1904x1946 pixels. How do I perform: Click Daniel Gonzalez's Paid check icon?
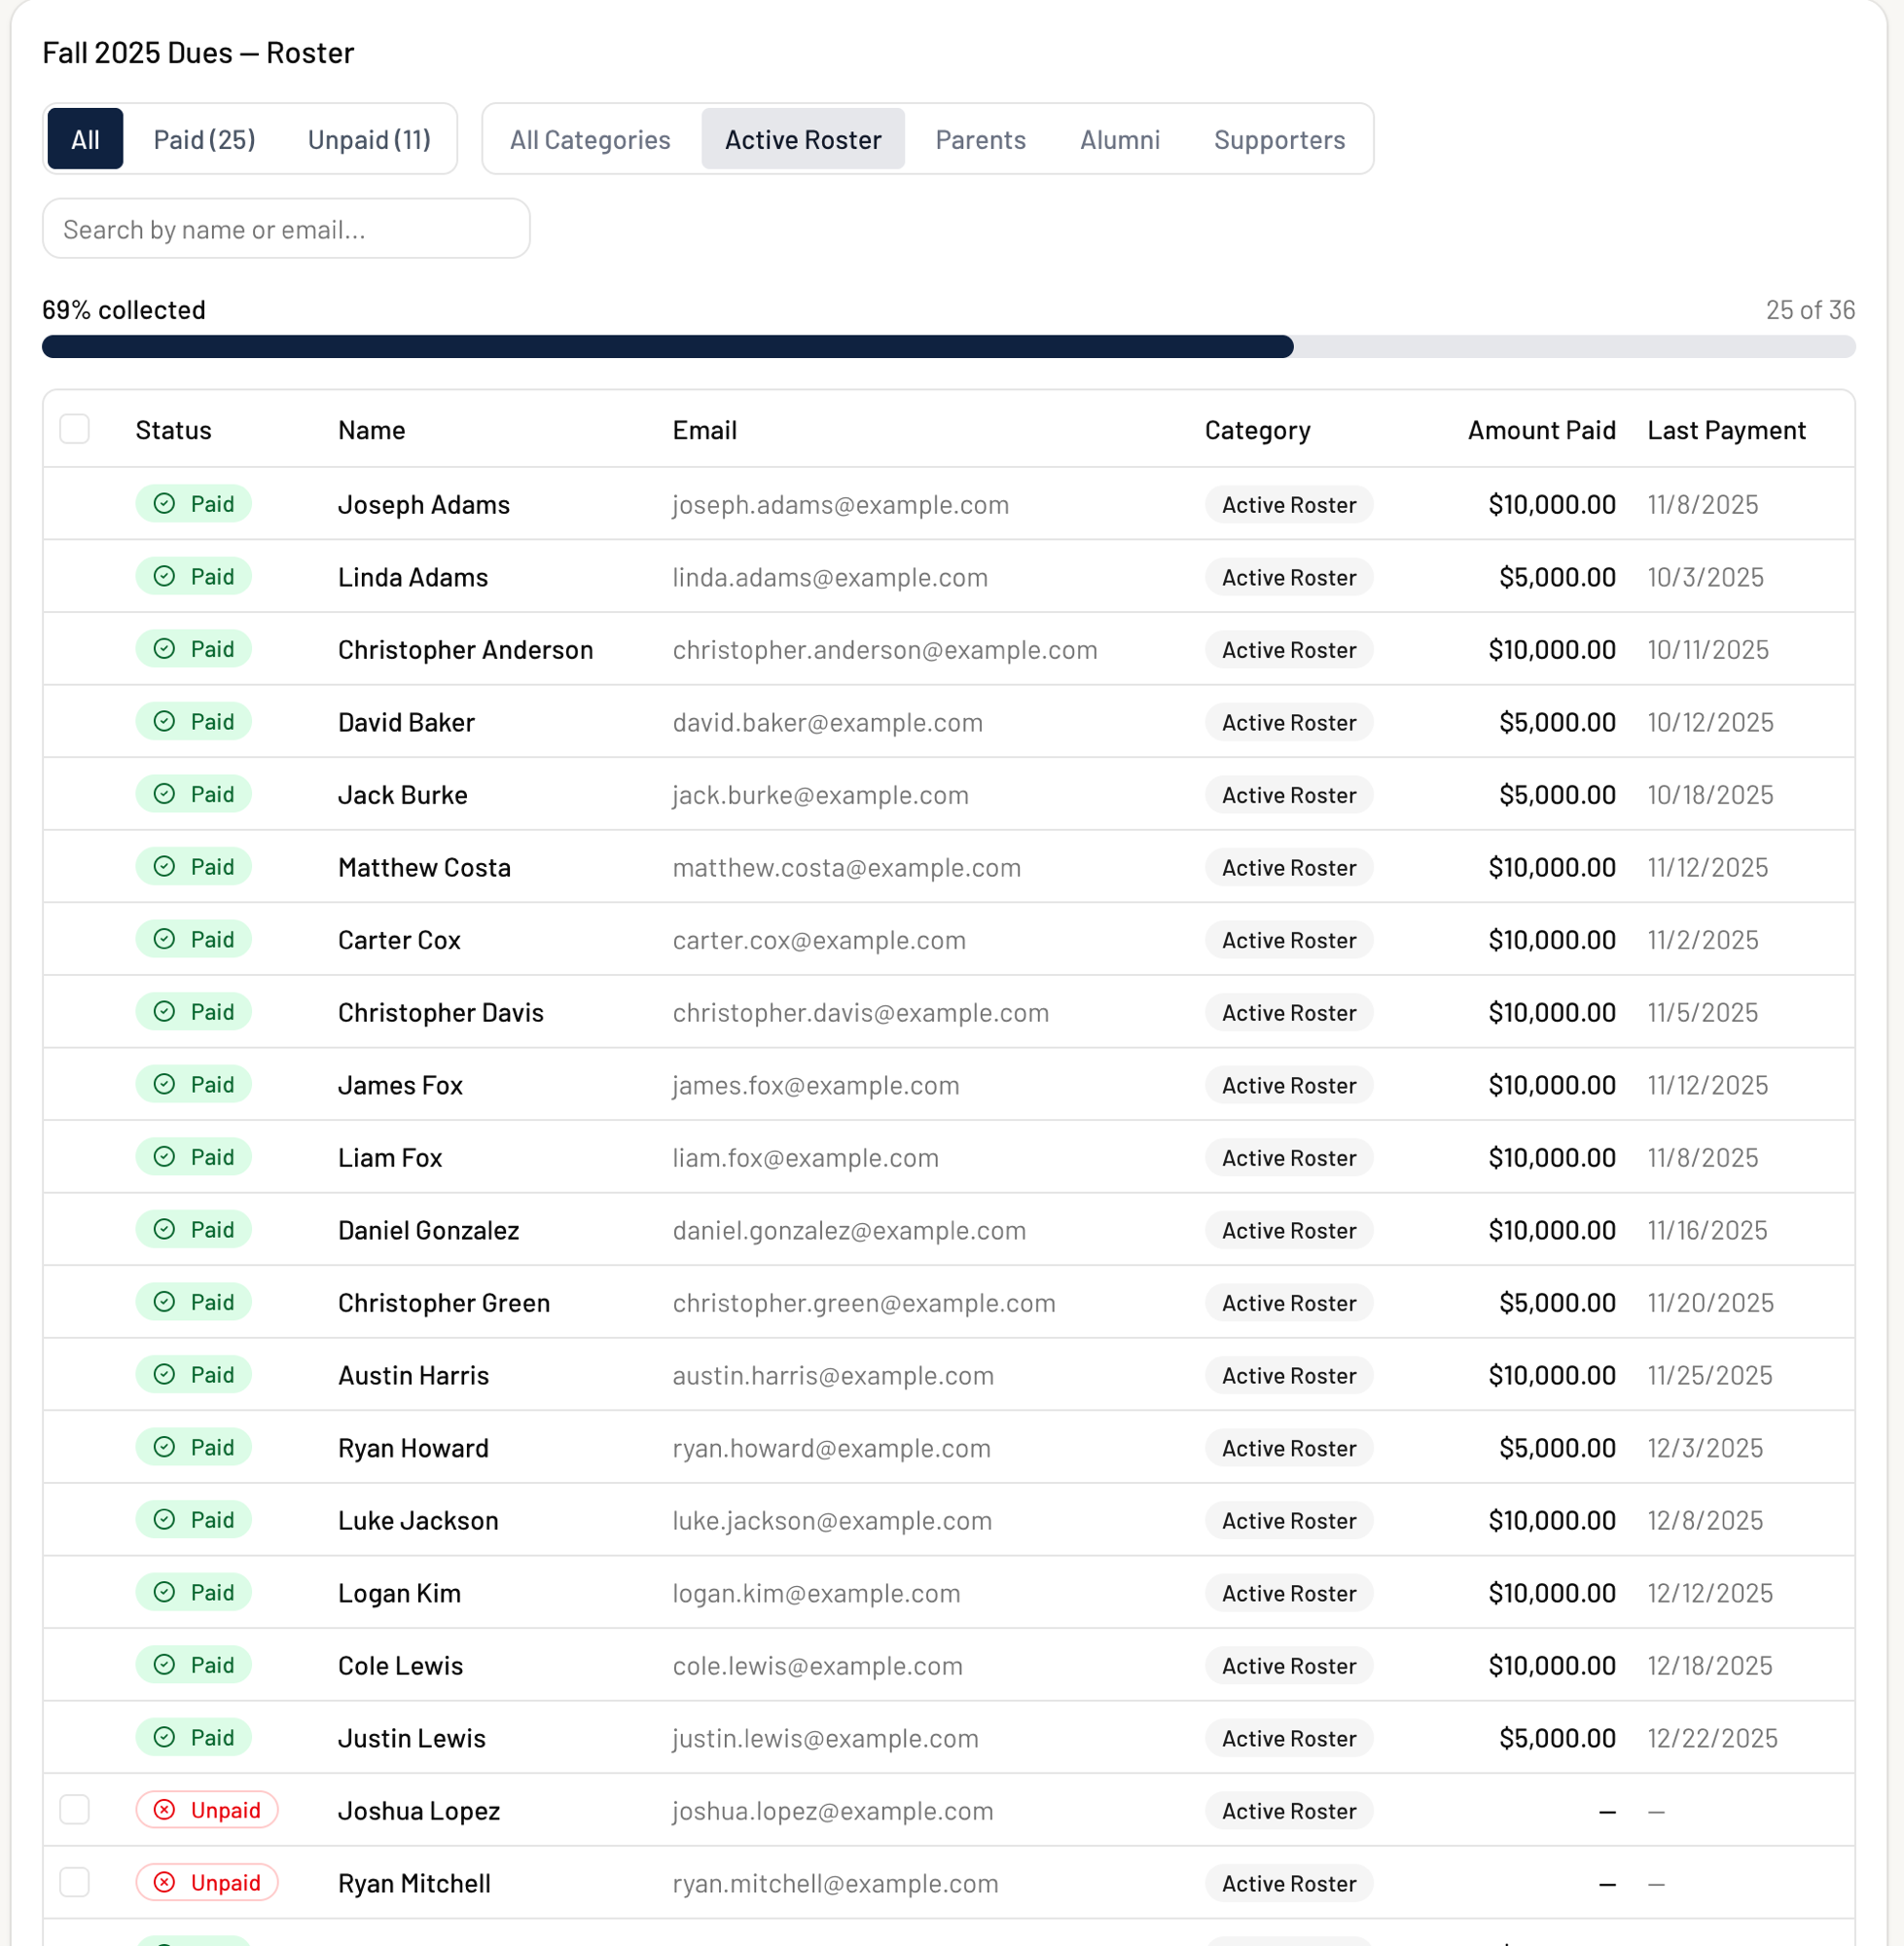pos(164,1230)
